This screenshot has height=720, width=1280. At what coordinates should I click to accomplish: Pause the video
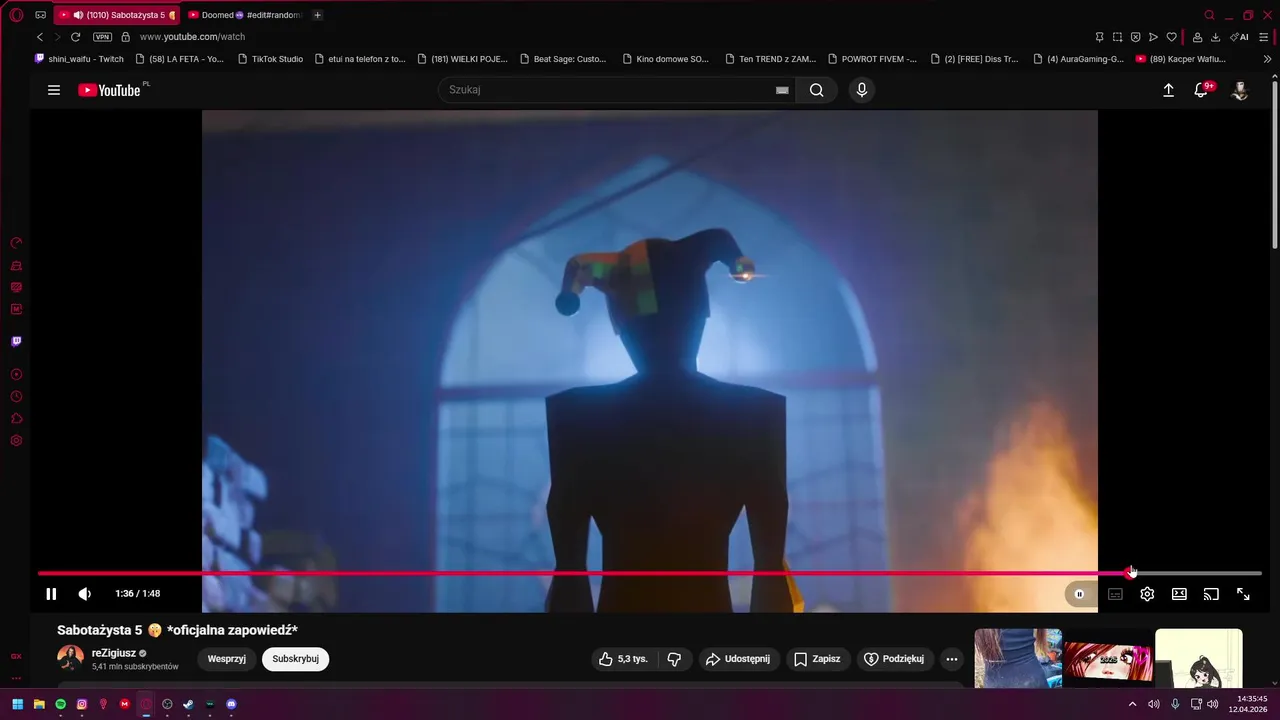coord(51,594)
